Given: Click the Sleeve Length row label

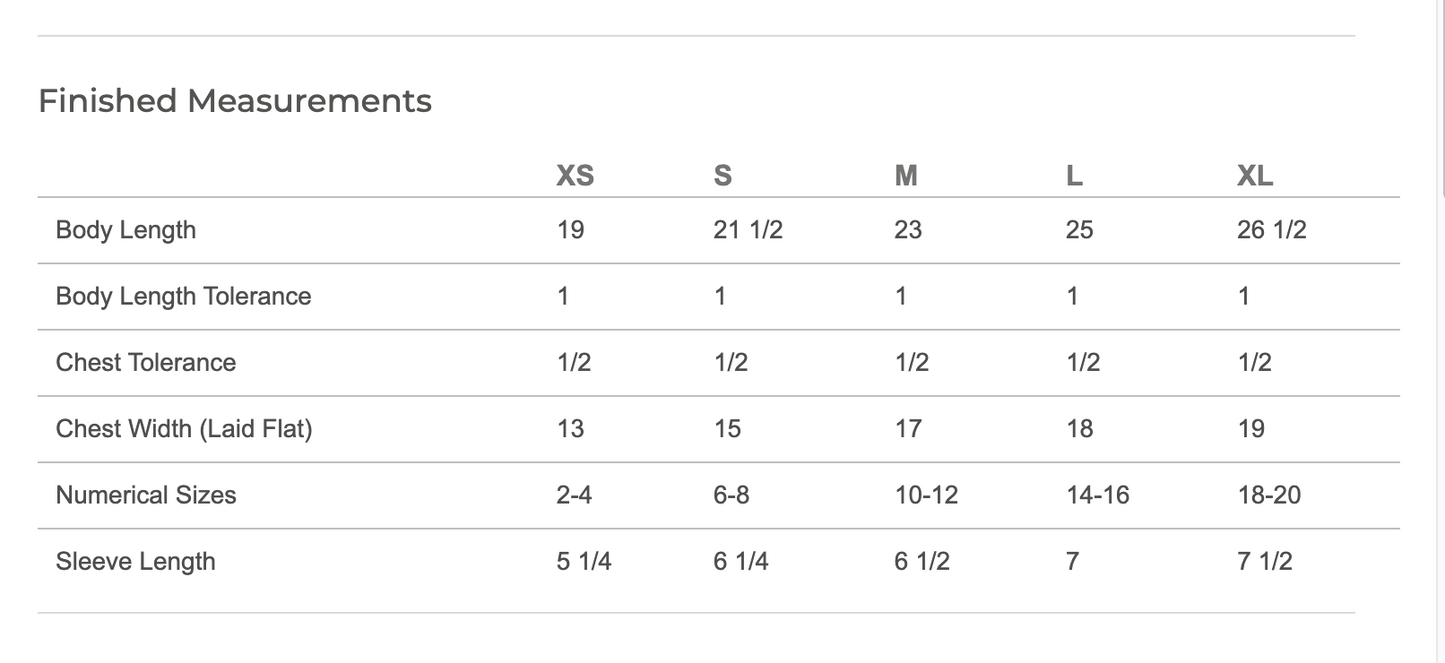Looking at the screenshot, I should 136,561.
